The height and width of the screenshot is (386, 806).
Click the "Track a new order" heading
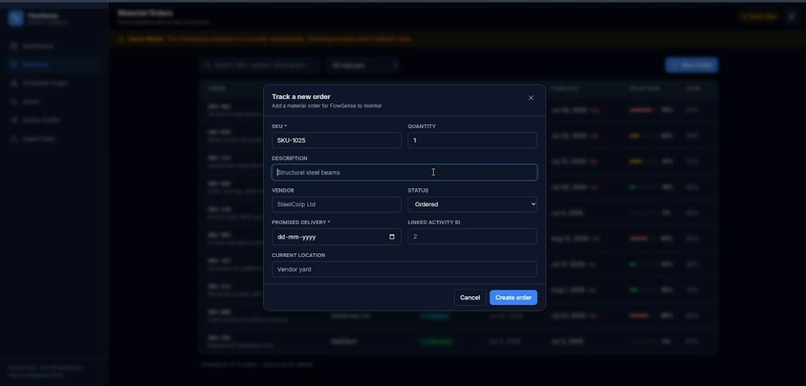click(x=301, y=97)
